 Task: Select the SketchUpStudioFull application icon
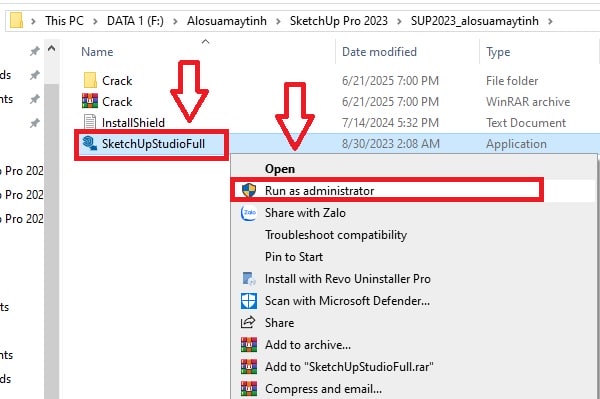click(x=90, y=143)
